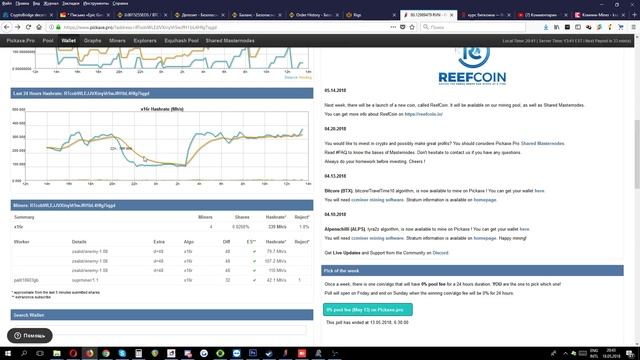Viewport: 640px width, 360px height.
Task: Open the Discord community link
Action: (440, 253)
